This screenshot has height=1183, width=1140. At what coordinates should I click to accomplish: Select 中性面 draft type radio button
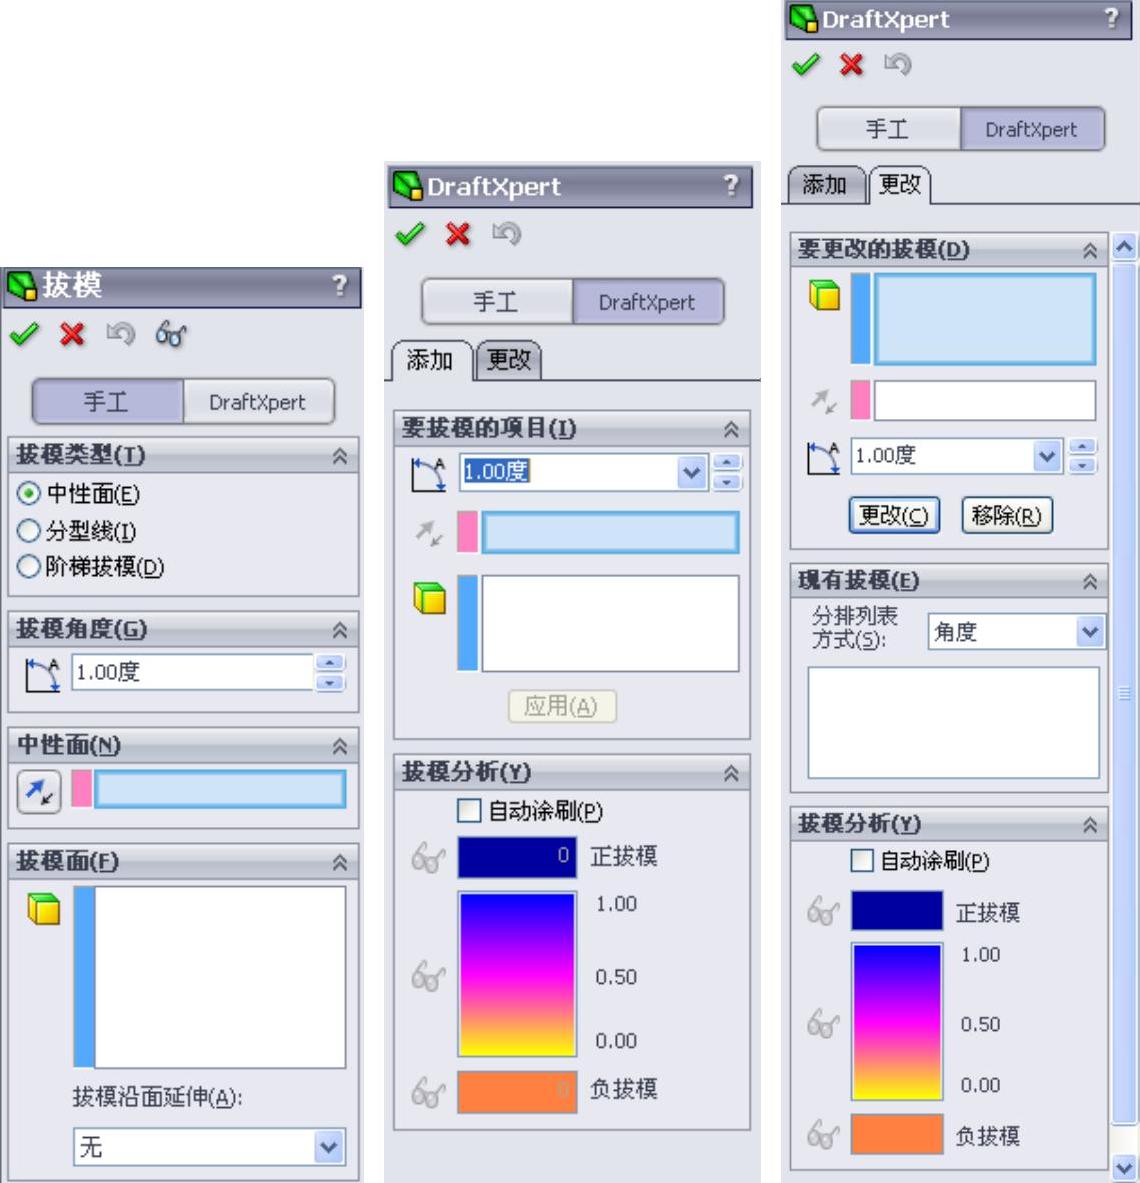[29, 493]
